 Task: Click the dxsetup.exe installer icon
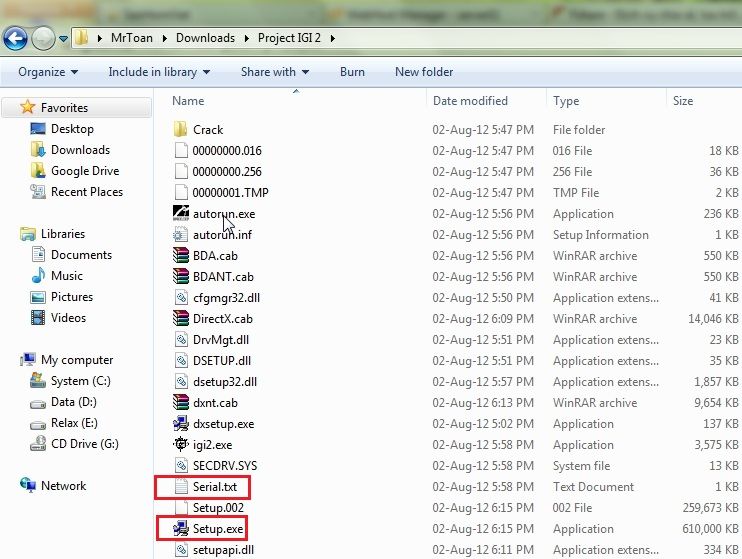coord(181,423)
